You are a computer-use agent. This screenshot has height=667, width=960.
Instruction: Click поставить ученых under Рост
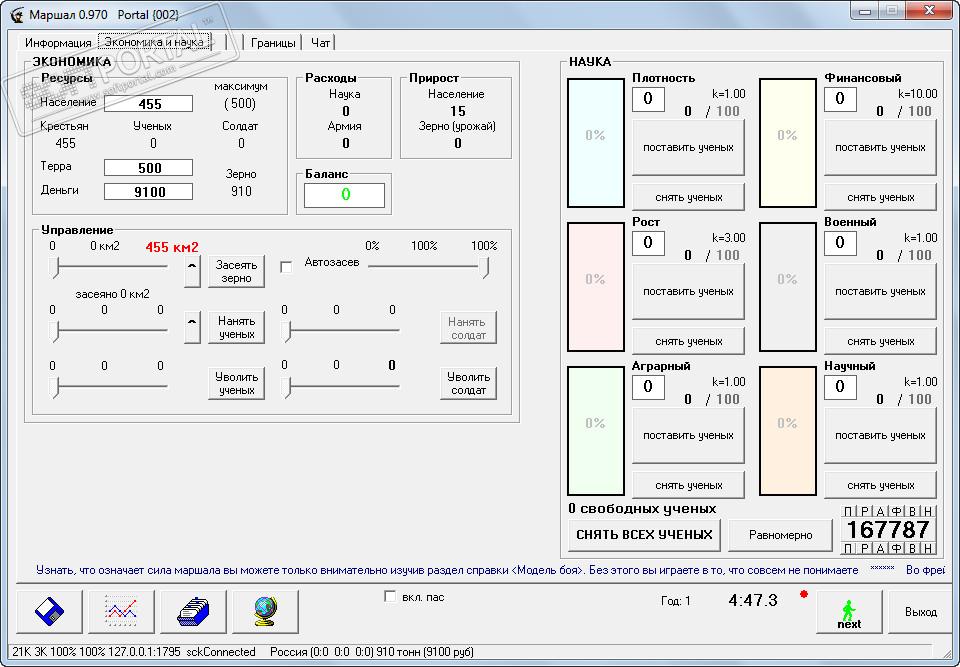(688, 292)
